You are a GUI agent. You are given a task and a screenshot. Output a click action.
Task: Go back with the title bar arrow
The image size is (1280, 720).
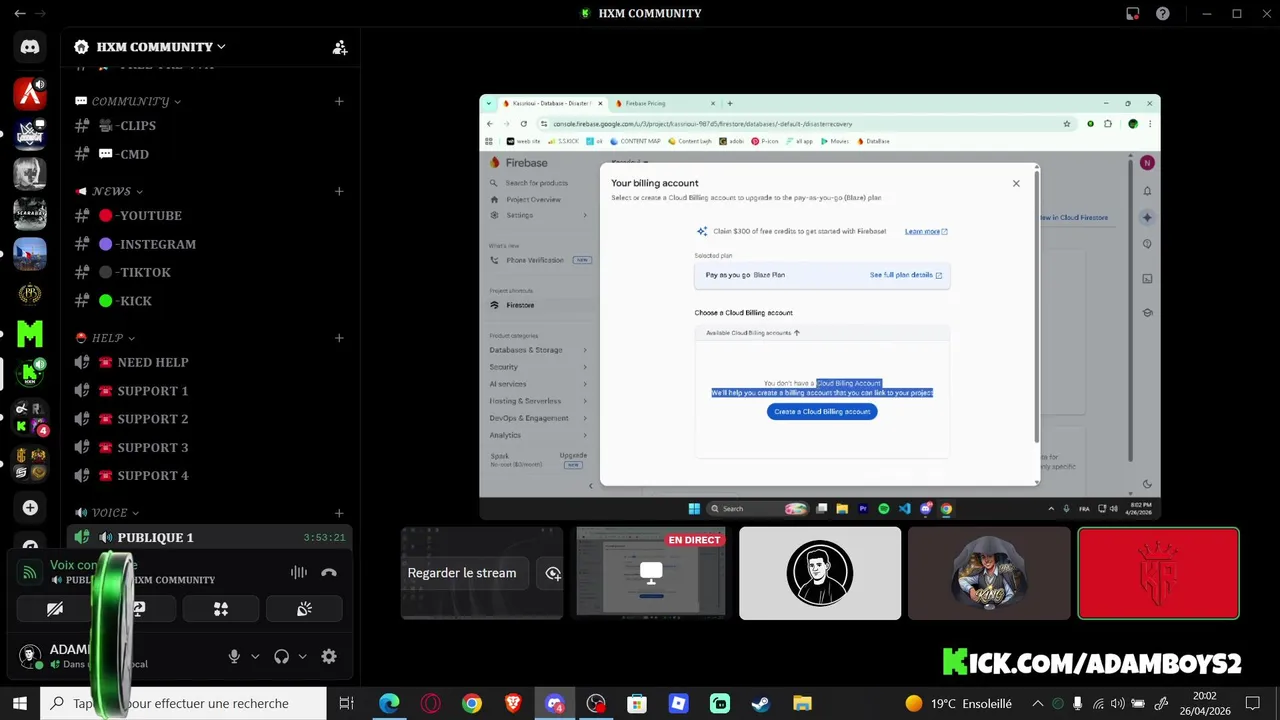[x=19, y=13]
